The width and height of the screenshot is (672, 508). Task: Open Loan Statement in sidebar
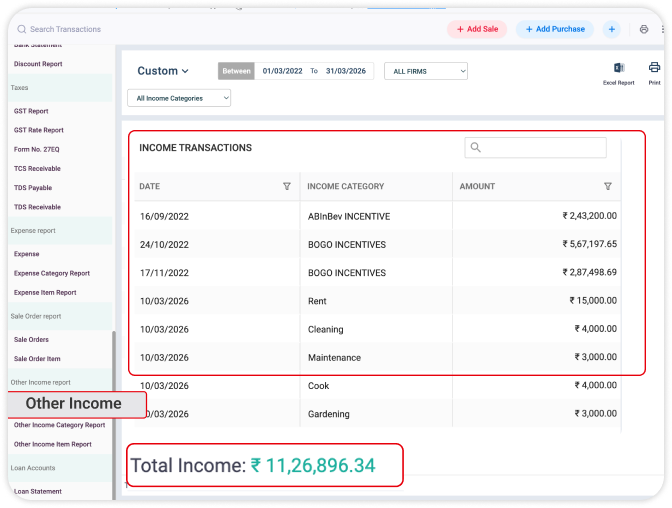click(x=38, y=491)
